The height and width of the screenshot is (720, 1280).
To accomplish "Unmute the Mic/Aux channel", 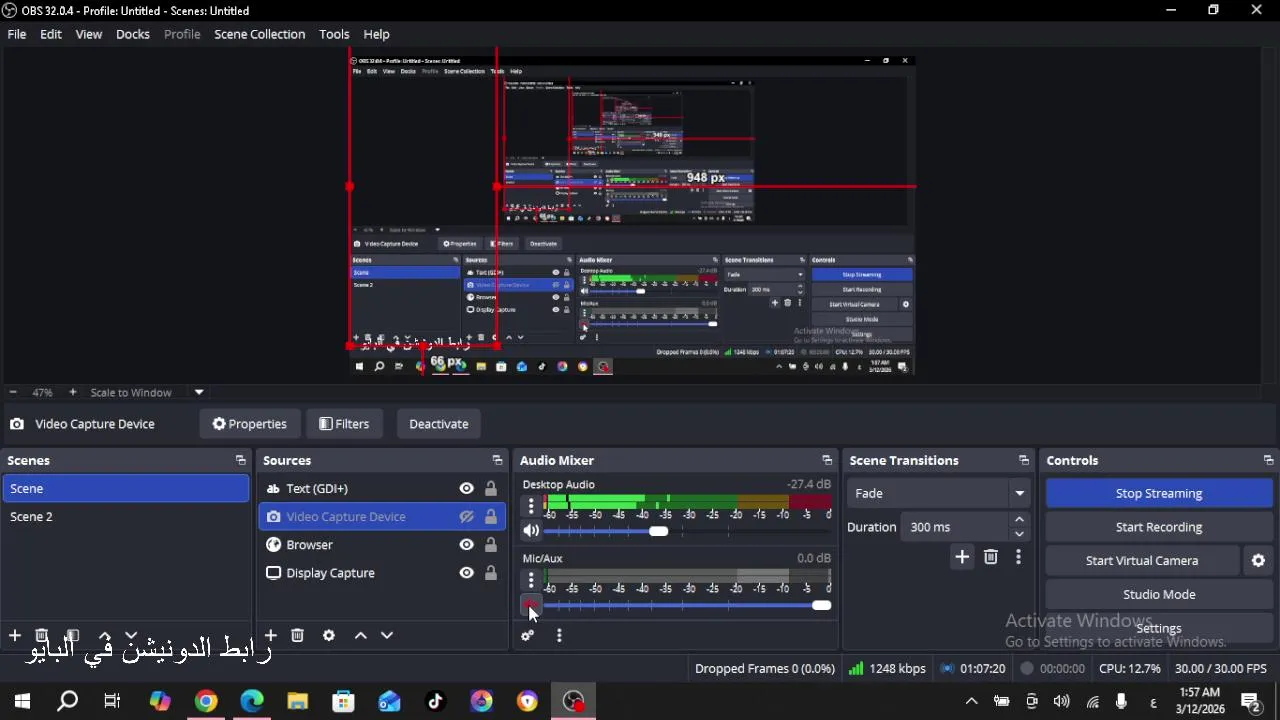I will pos(531,605).
